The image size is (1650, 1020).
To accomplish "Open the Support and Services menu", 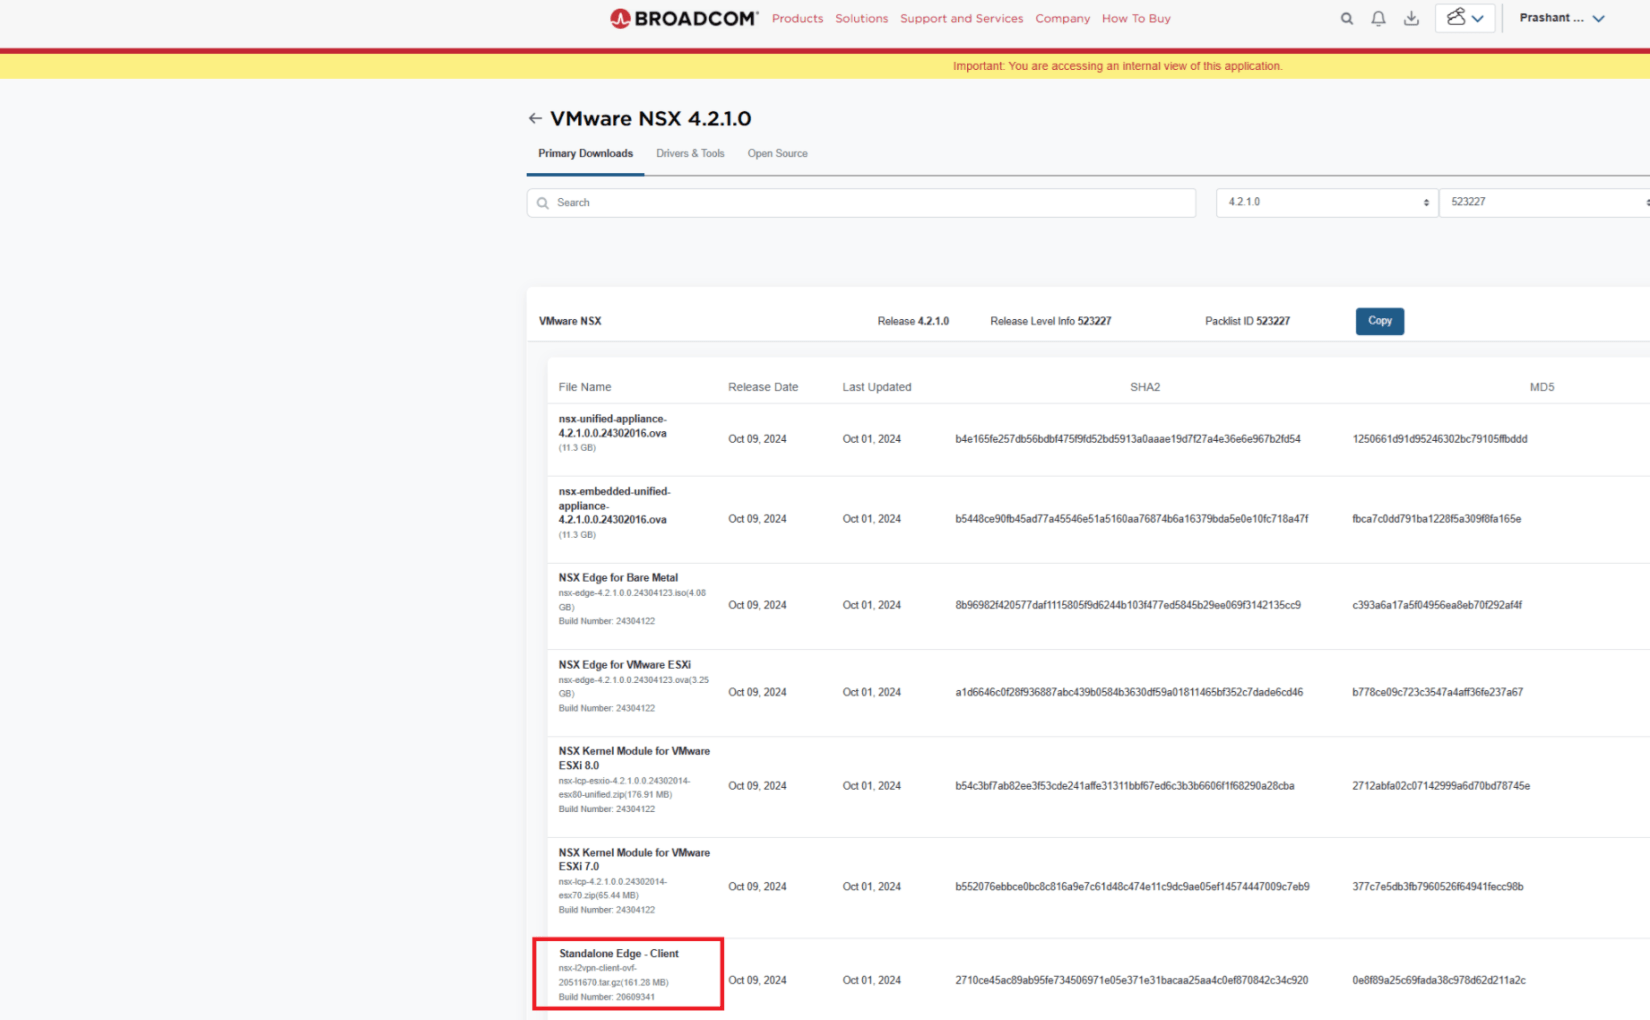I will pyautogui.click(x=961, y=18).
